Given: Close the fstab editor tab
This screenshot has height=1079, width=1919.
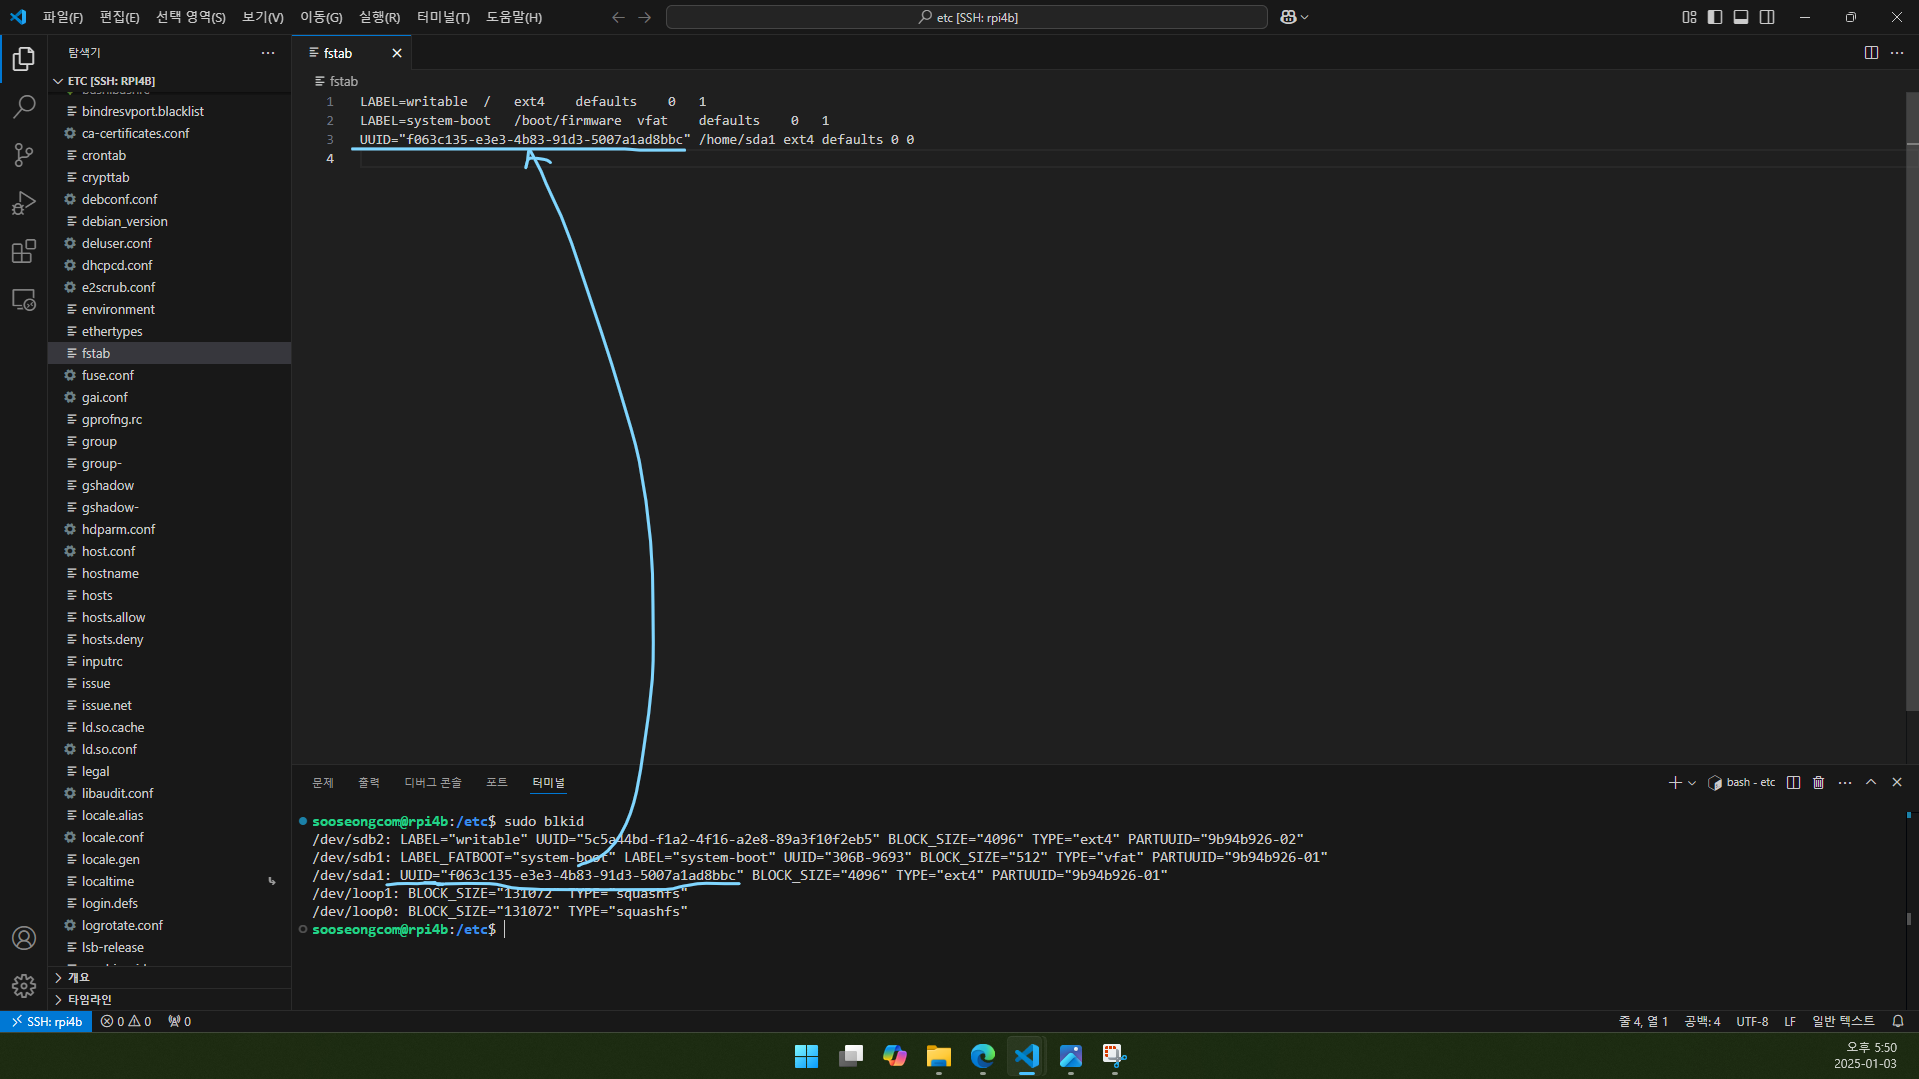Looking at the screenshot, I should (x=397, y=53).
